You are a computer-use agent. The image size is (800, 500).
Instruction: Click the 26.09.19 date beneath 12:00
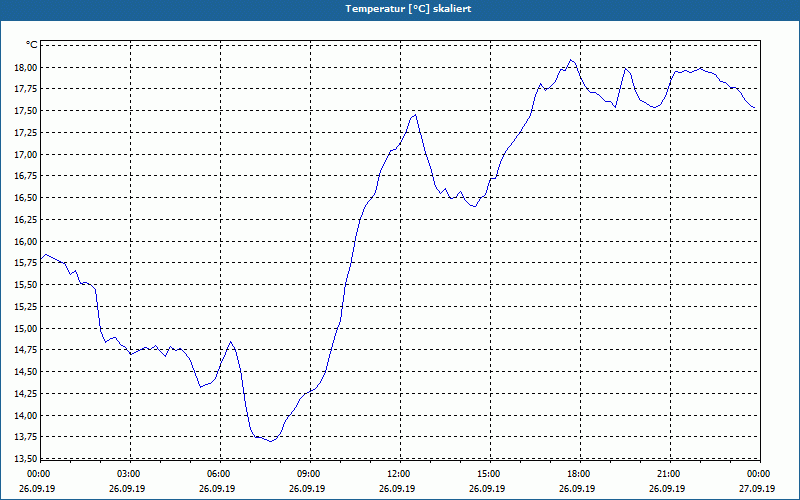[x=397, y=488]
